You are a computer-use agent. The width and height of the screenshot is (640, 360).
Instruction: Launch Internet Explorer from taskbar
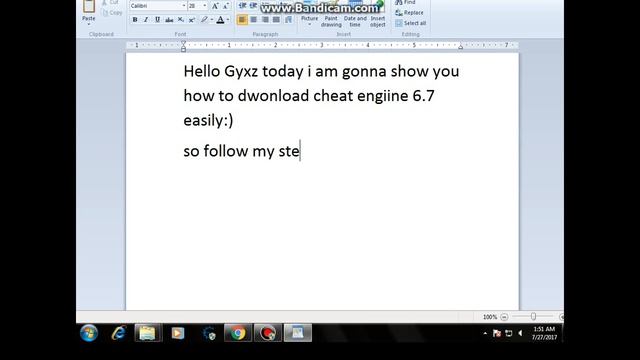pyautogui.click(x=119, y=333)
